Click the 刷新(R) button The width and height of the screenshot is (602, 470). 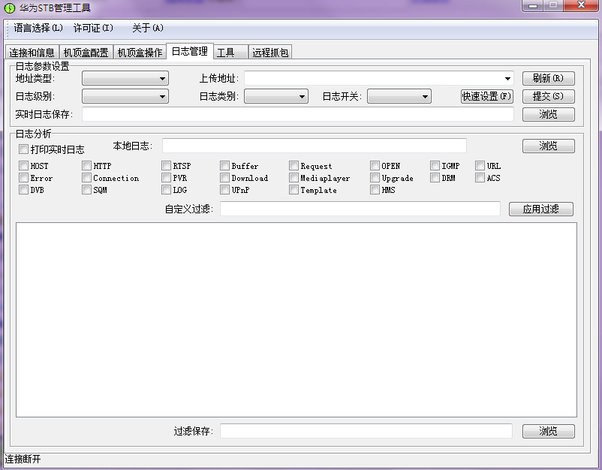click(548, 79)
